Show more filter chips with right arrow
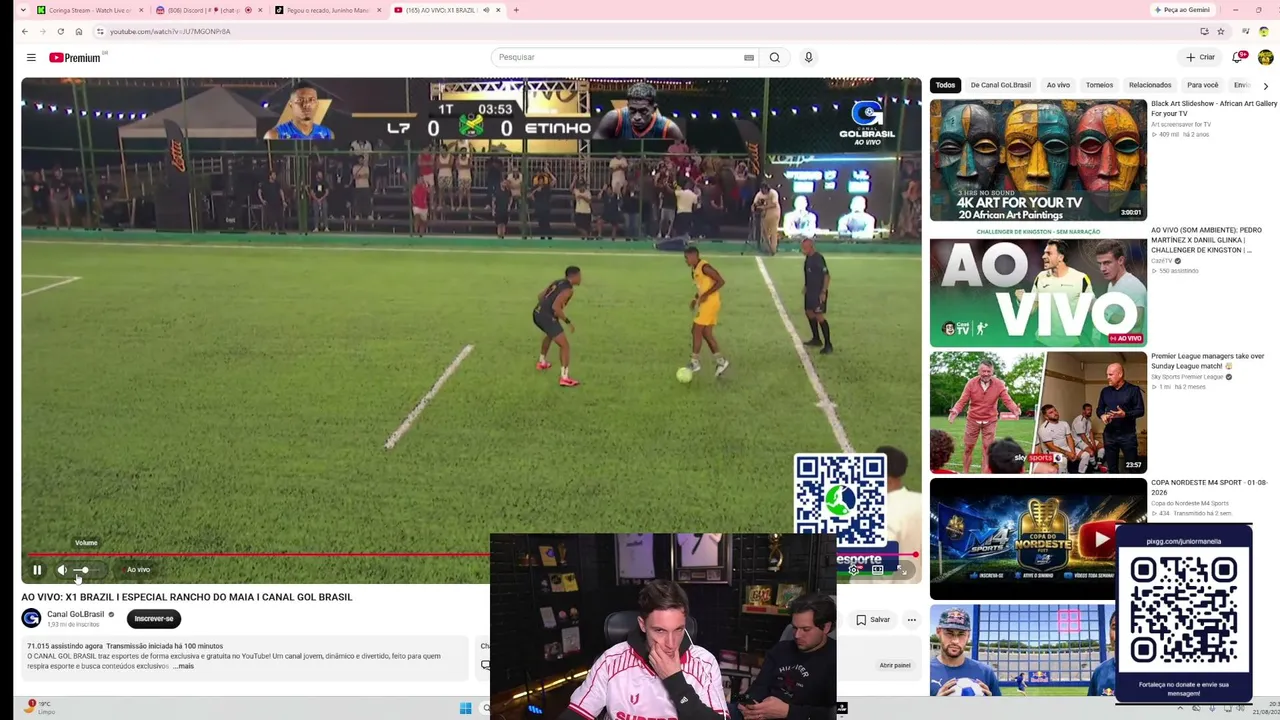This screenshot has height=720, width=1280. (x=1266, y=86)
